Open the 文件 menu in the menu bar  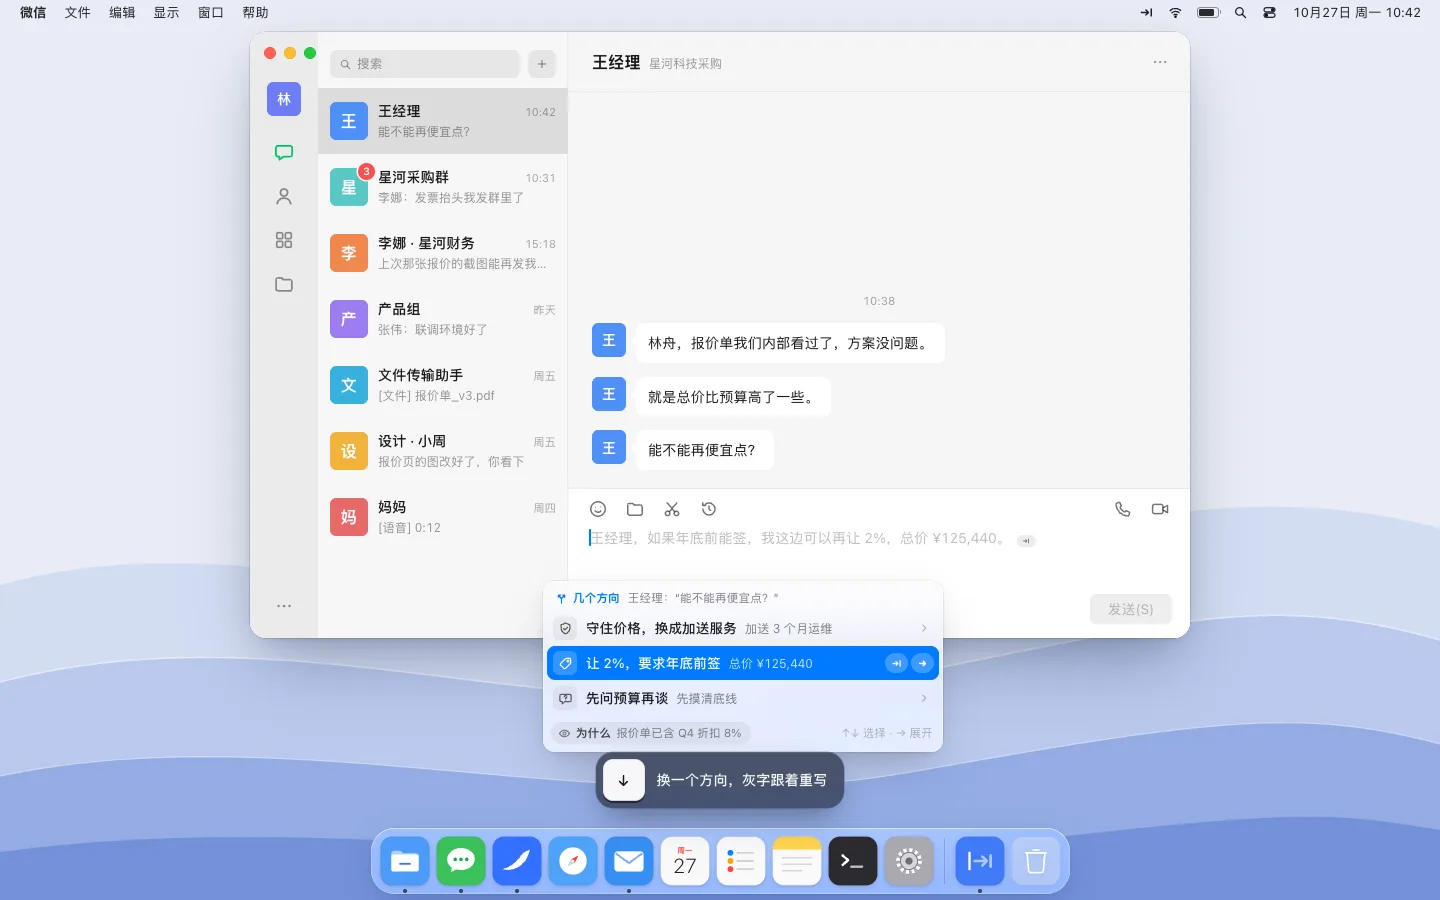pyautogui.click(x=78, y=12)
